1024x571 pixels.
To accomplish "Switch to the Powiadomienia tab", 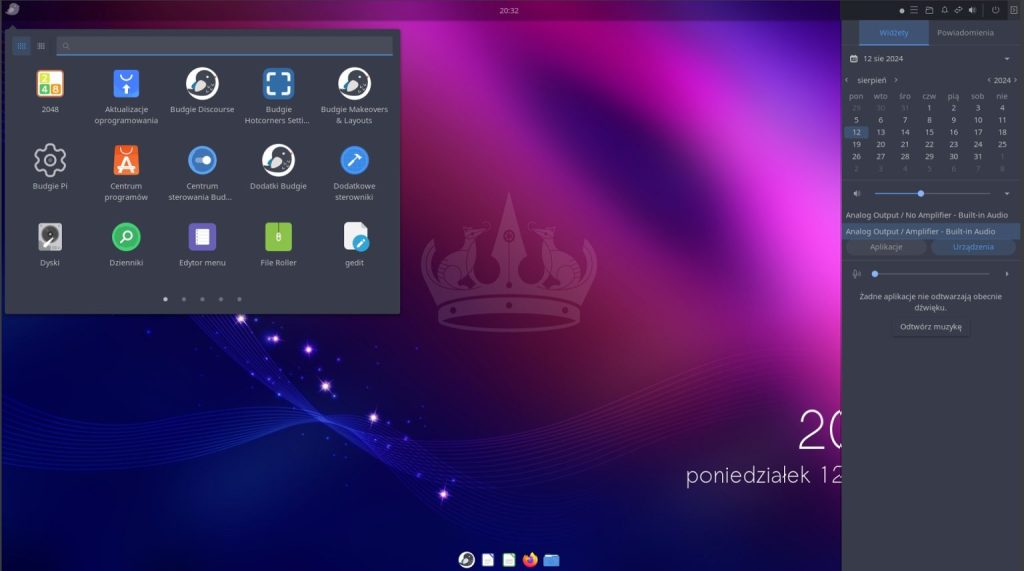I will pyautogui.click(x=965, y=33).
